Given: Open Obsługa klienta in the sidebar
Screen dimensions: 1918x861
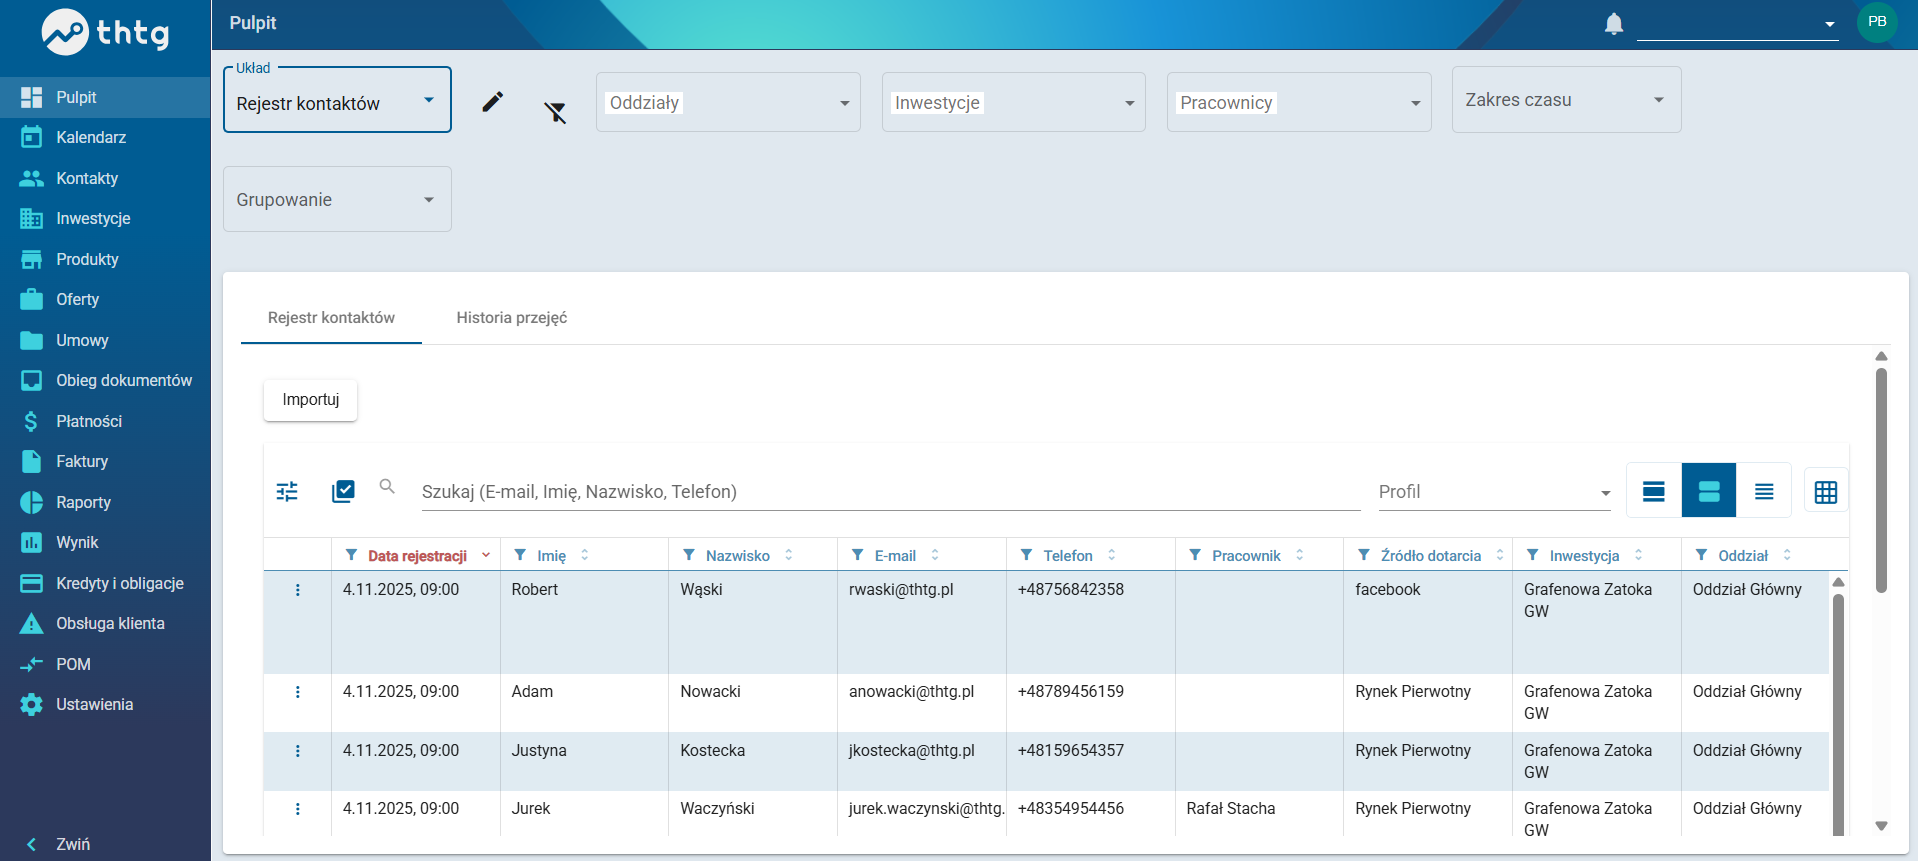Looking at the screenshot, I should click(105, 623).
